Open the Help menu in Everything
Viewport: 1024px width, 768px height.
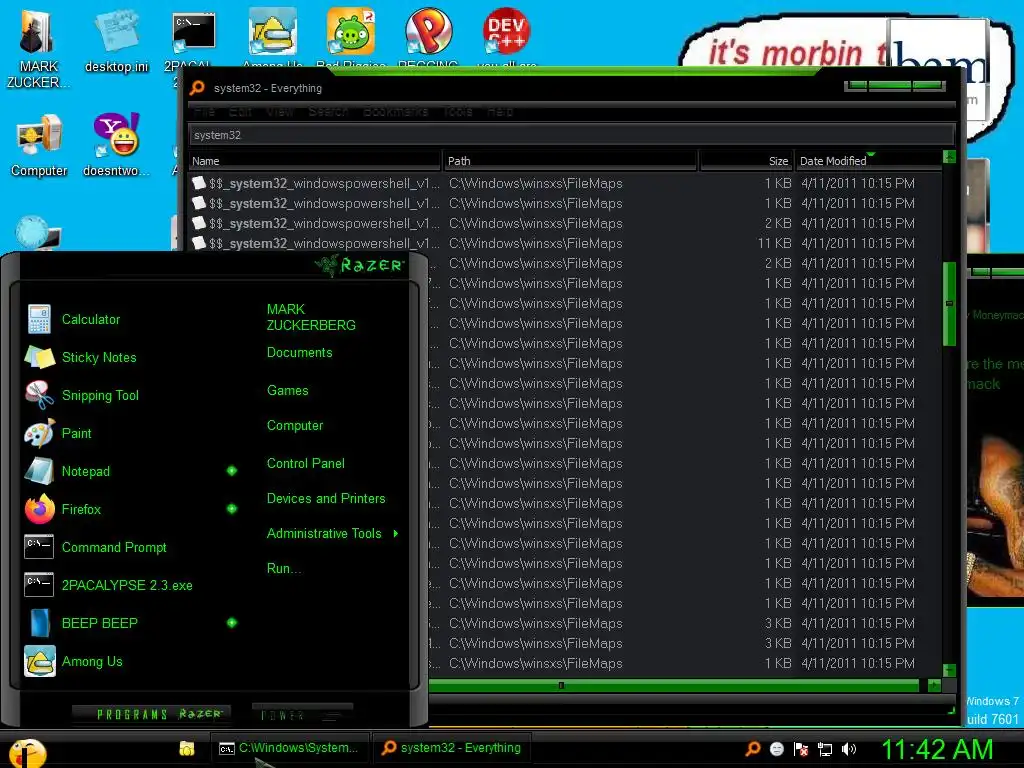coord(500,112)
